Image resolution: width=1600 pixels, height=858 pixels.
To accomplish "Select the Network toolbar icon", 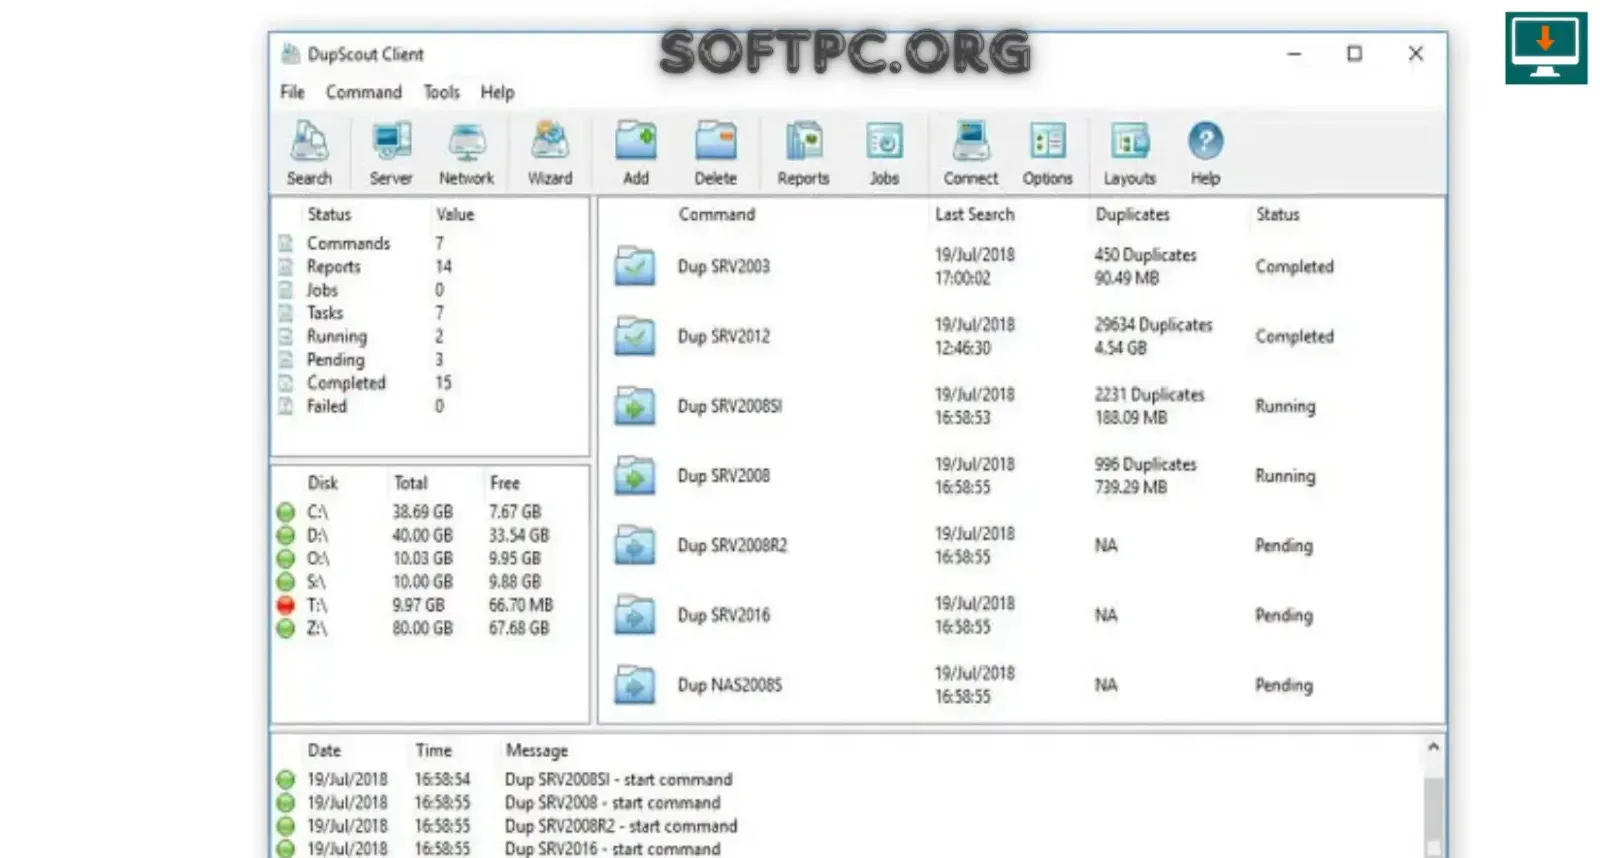I will point(467,152).
